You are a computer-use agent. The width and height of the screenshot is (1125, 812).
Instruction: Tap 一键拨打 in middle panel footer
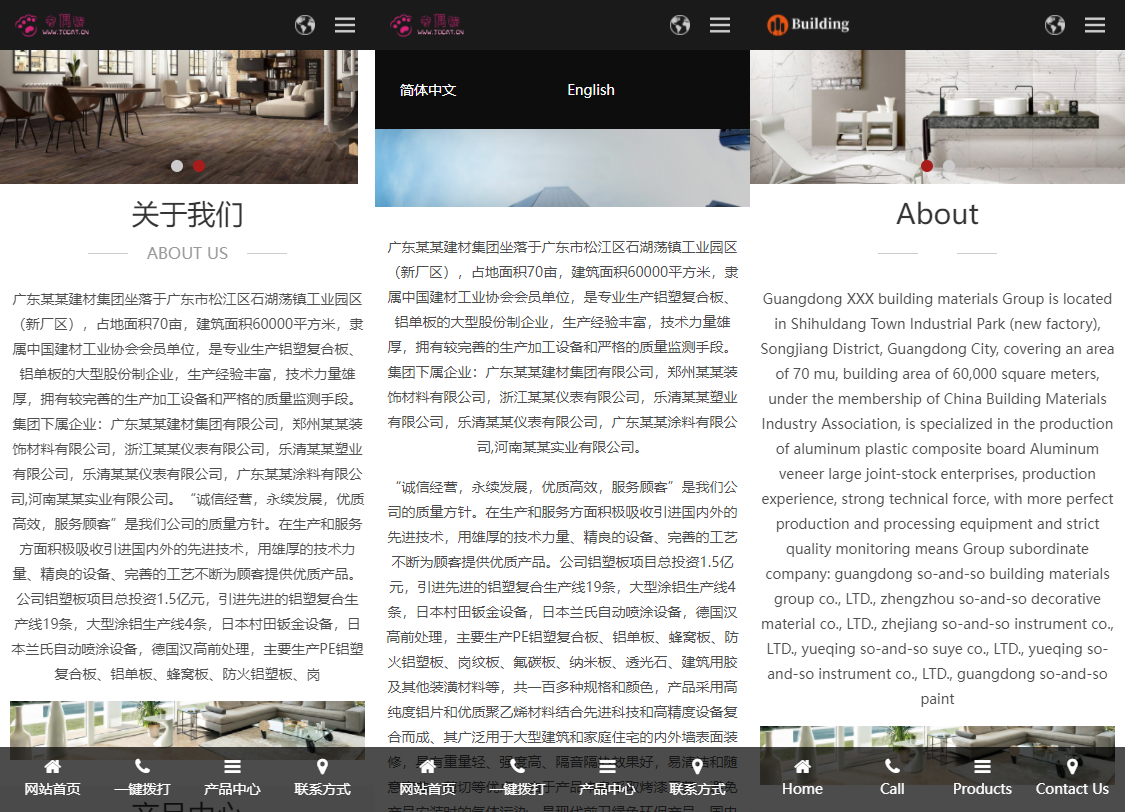(517, 789)
